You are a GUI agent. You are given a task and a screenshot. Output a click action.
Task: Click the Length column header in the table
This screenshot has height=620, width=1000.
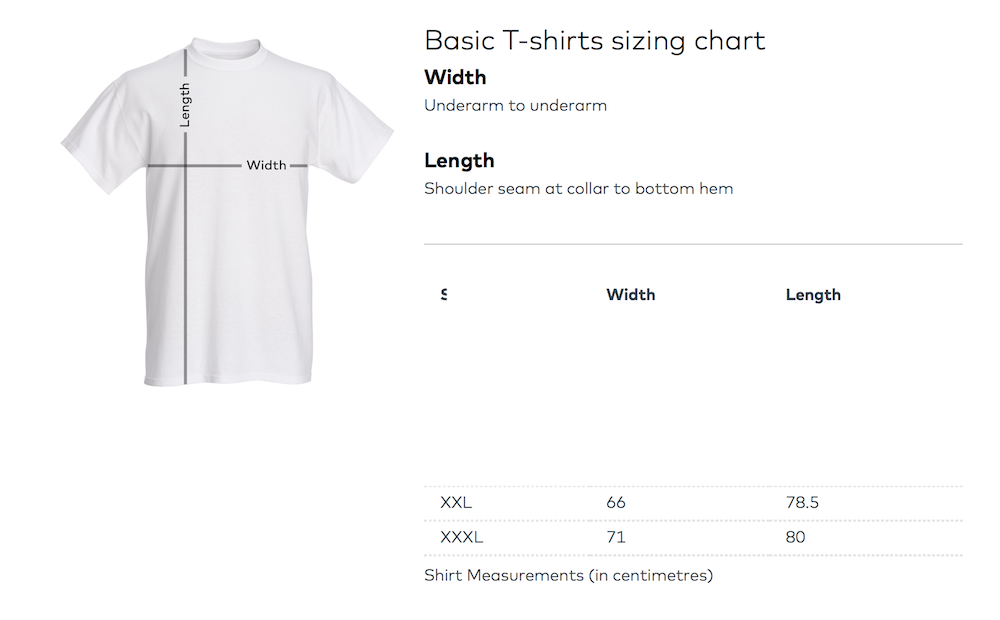(813, 294)
